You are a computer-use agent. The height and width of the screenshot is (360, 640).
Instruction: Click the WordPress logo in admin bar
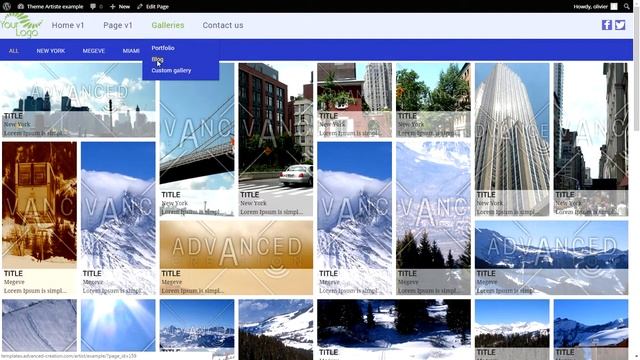click(x=7, y=7)
